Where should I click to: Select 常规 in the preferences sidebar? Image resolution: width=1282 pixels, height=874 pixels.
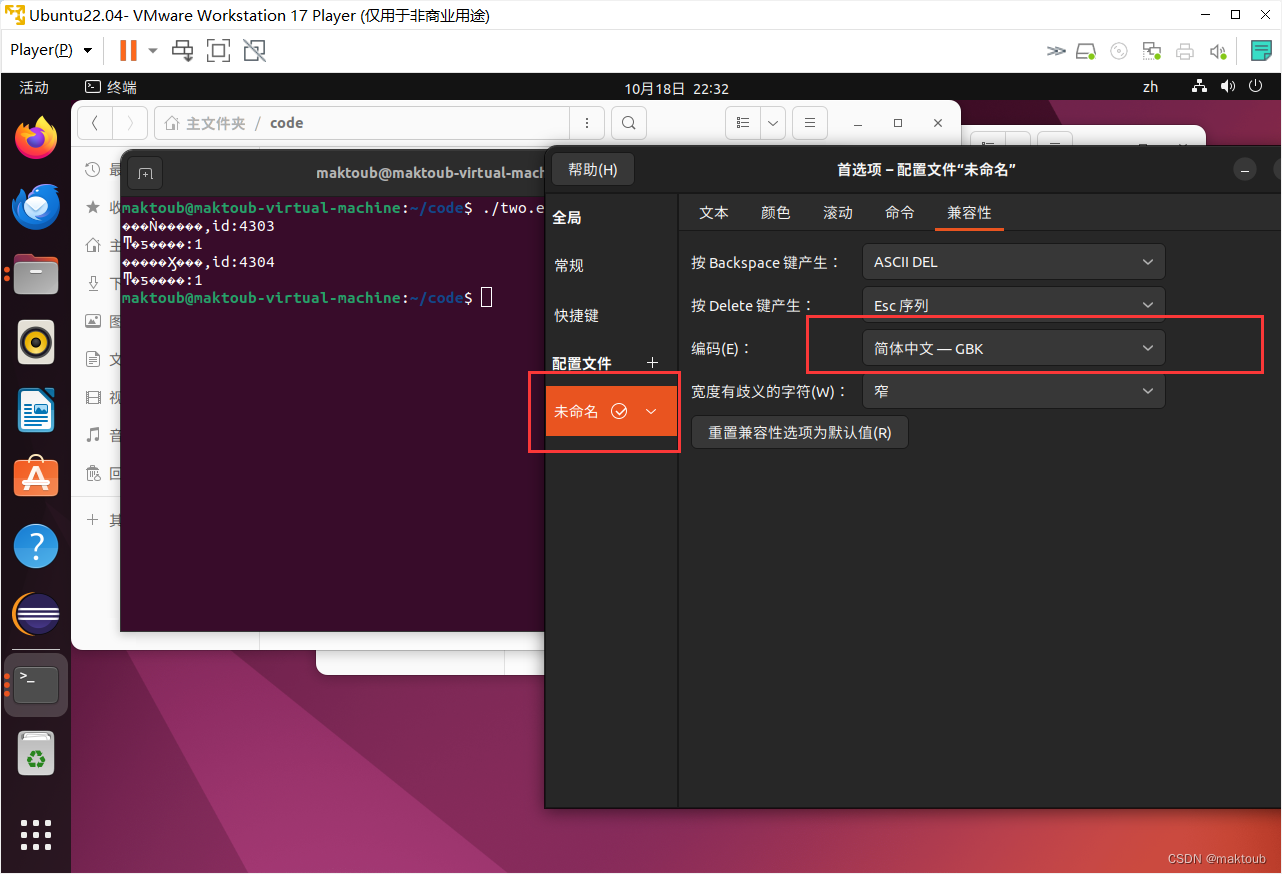pos(568,265)
